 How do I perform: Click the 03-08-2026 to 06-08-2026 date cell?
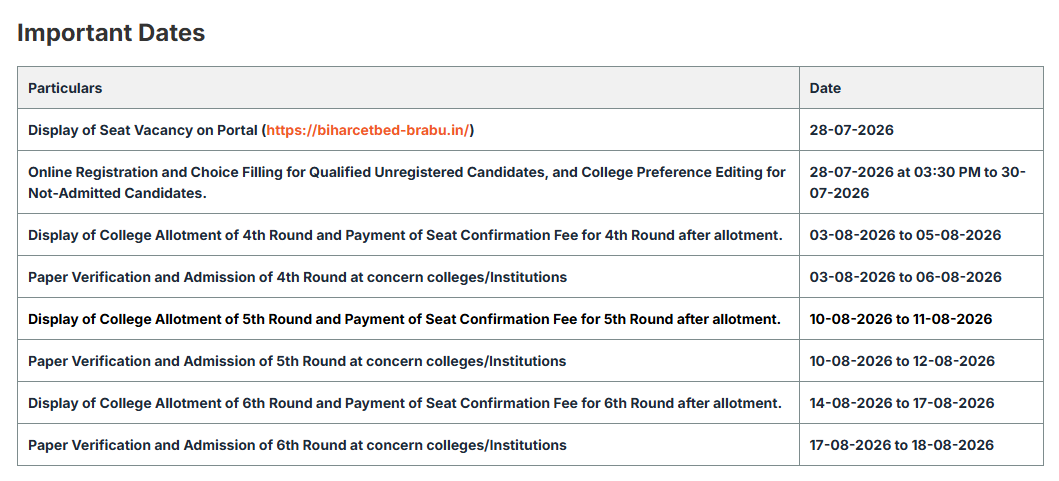click(x=921, y=277)
